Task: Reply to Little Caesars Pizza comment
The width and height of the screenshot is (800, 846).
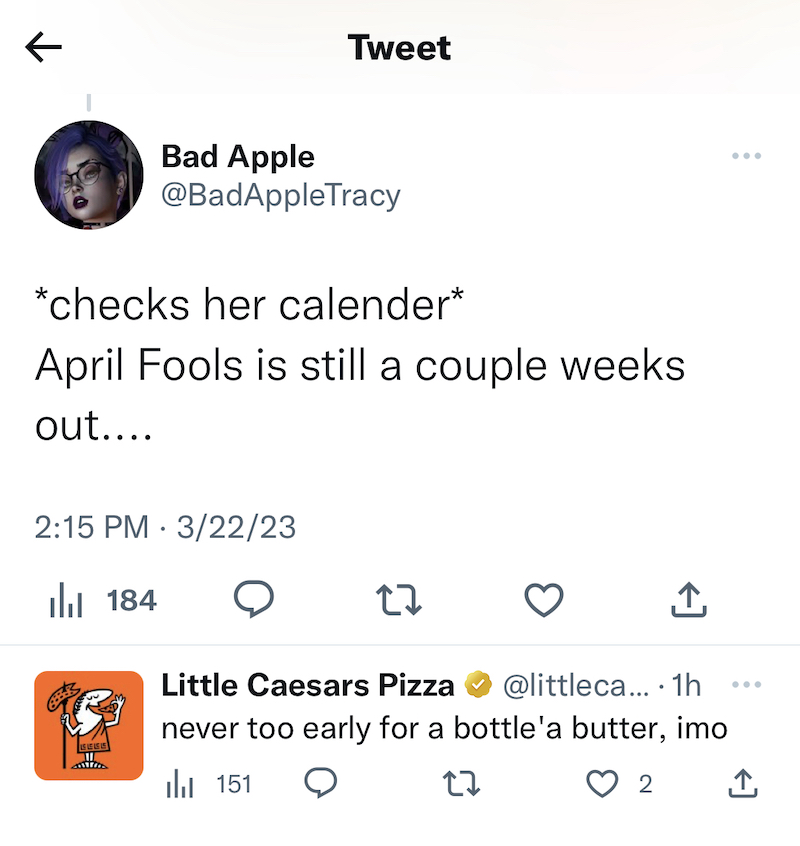Action: coord(319,785)
